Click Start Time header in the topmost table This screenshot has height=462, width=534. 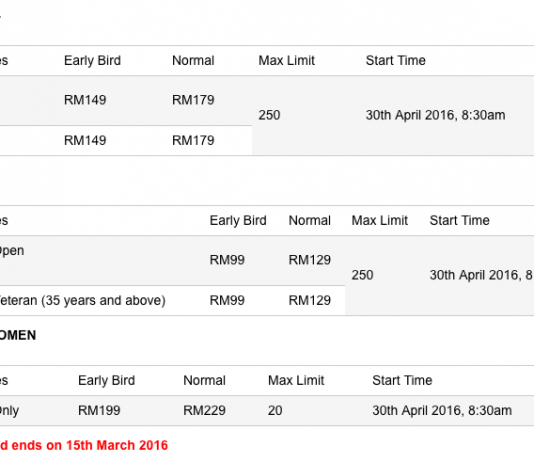[395, 61]
